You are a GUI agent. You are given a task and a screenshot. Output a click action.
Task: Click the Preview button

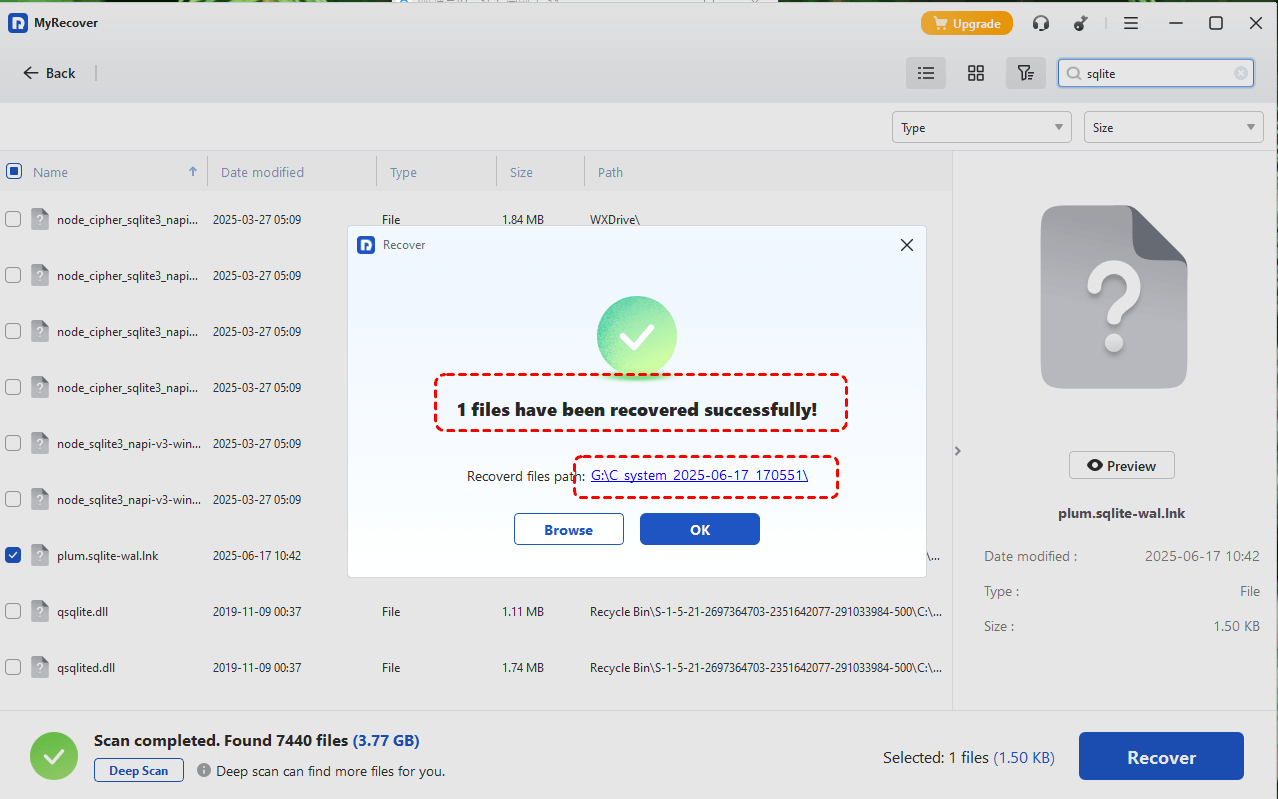point(1122,465)
